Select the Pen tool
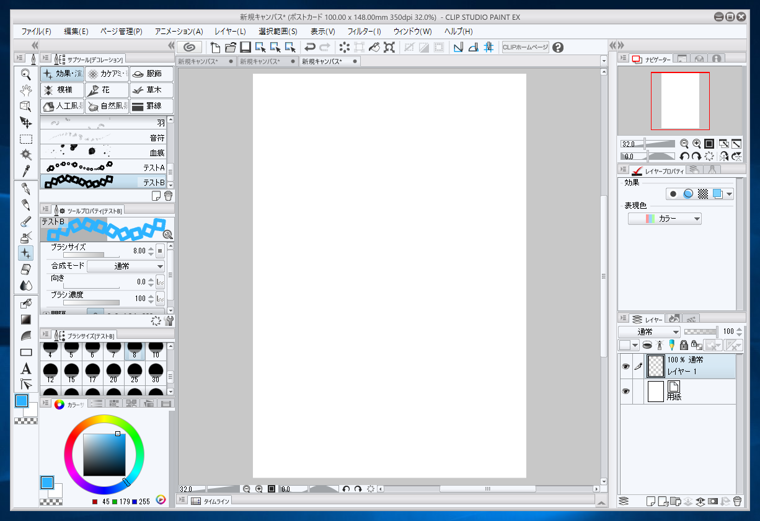The height and width of the screenshot is (521, 760). [x=26, y=189]
